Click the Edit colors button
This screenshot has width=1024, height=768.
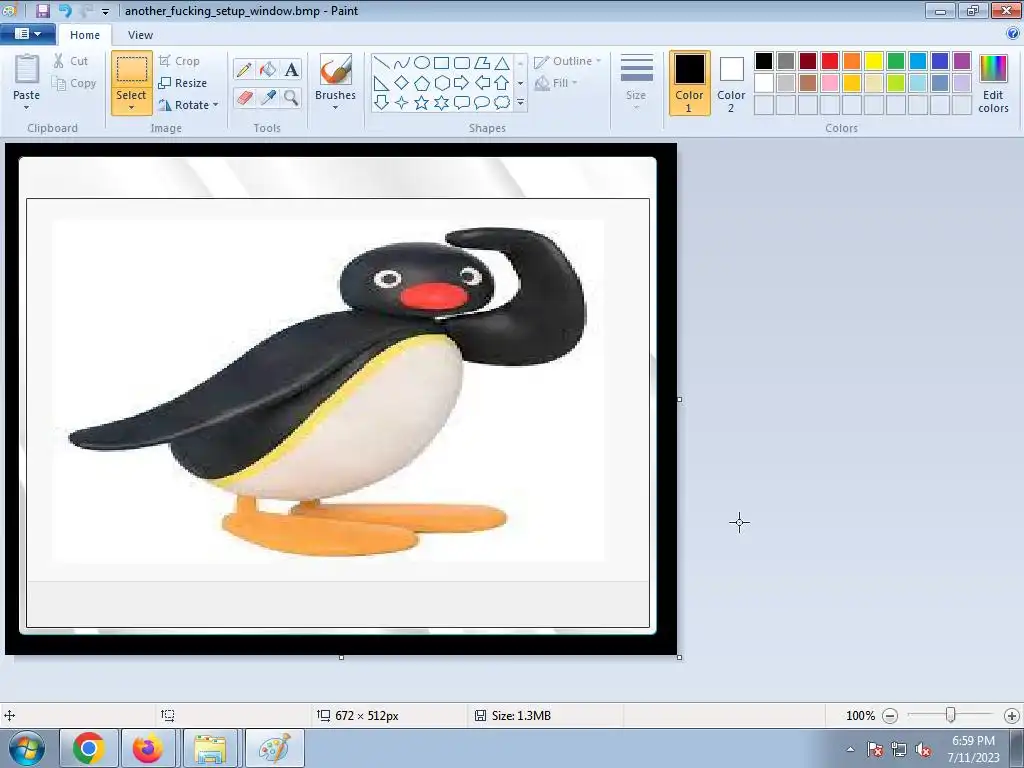(x=993, y=84)
